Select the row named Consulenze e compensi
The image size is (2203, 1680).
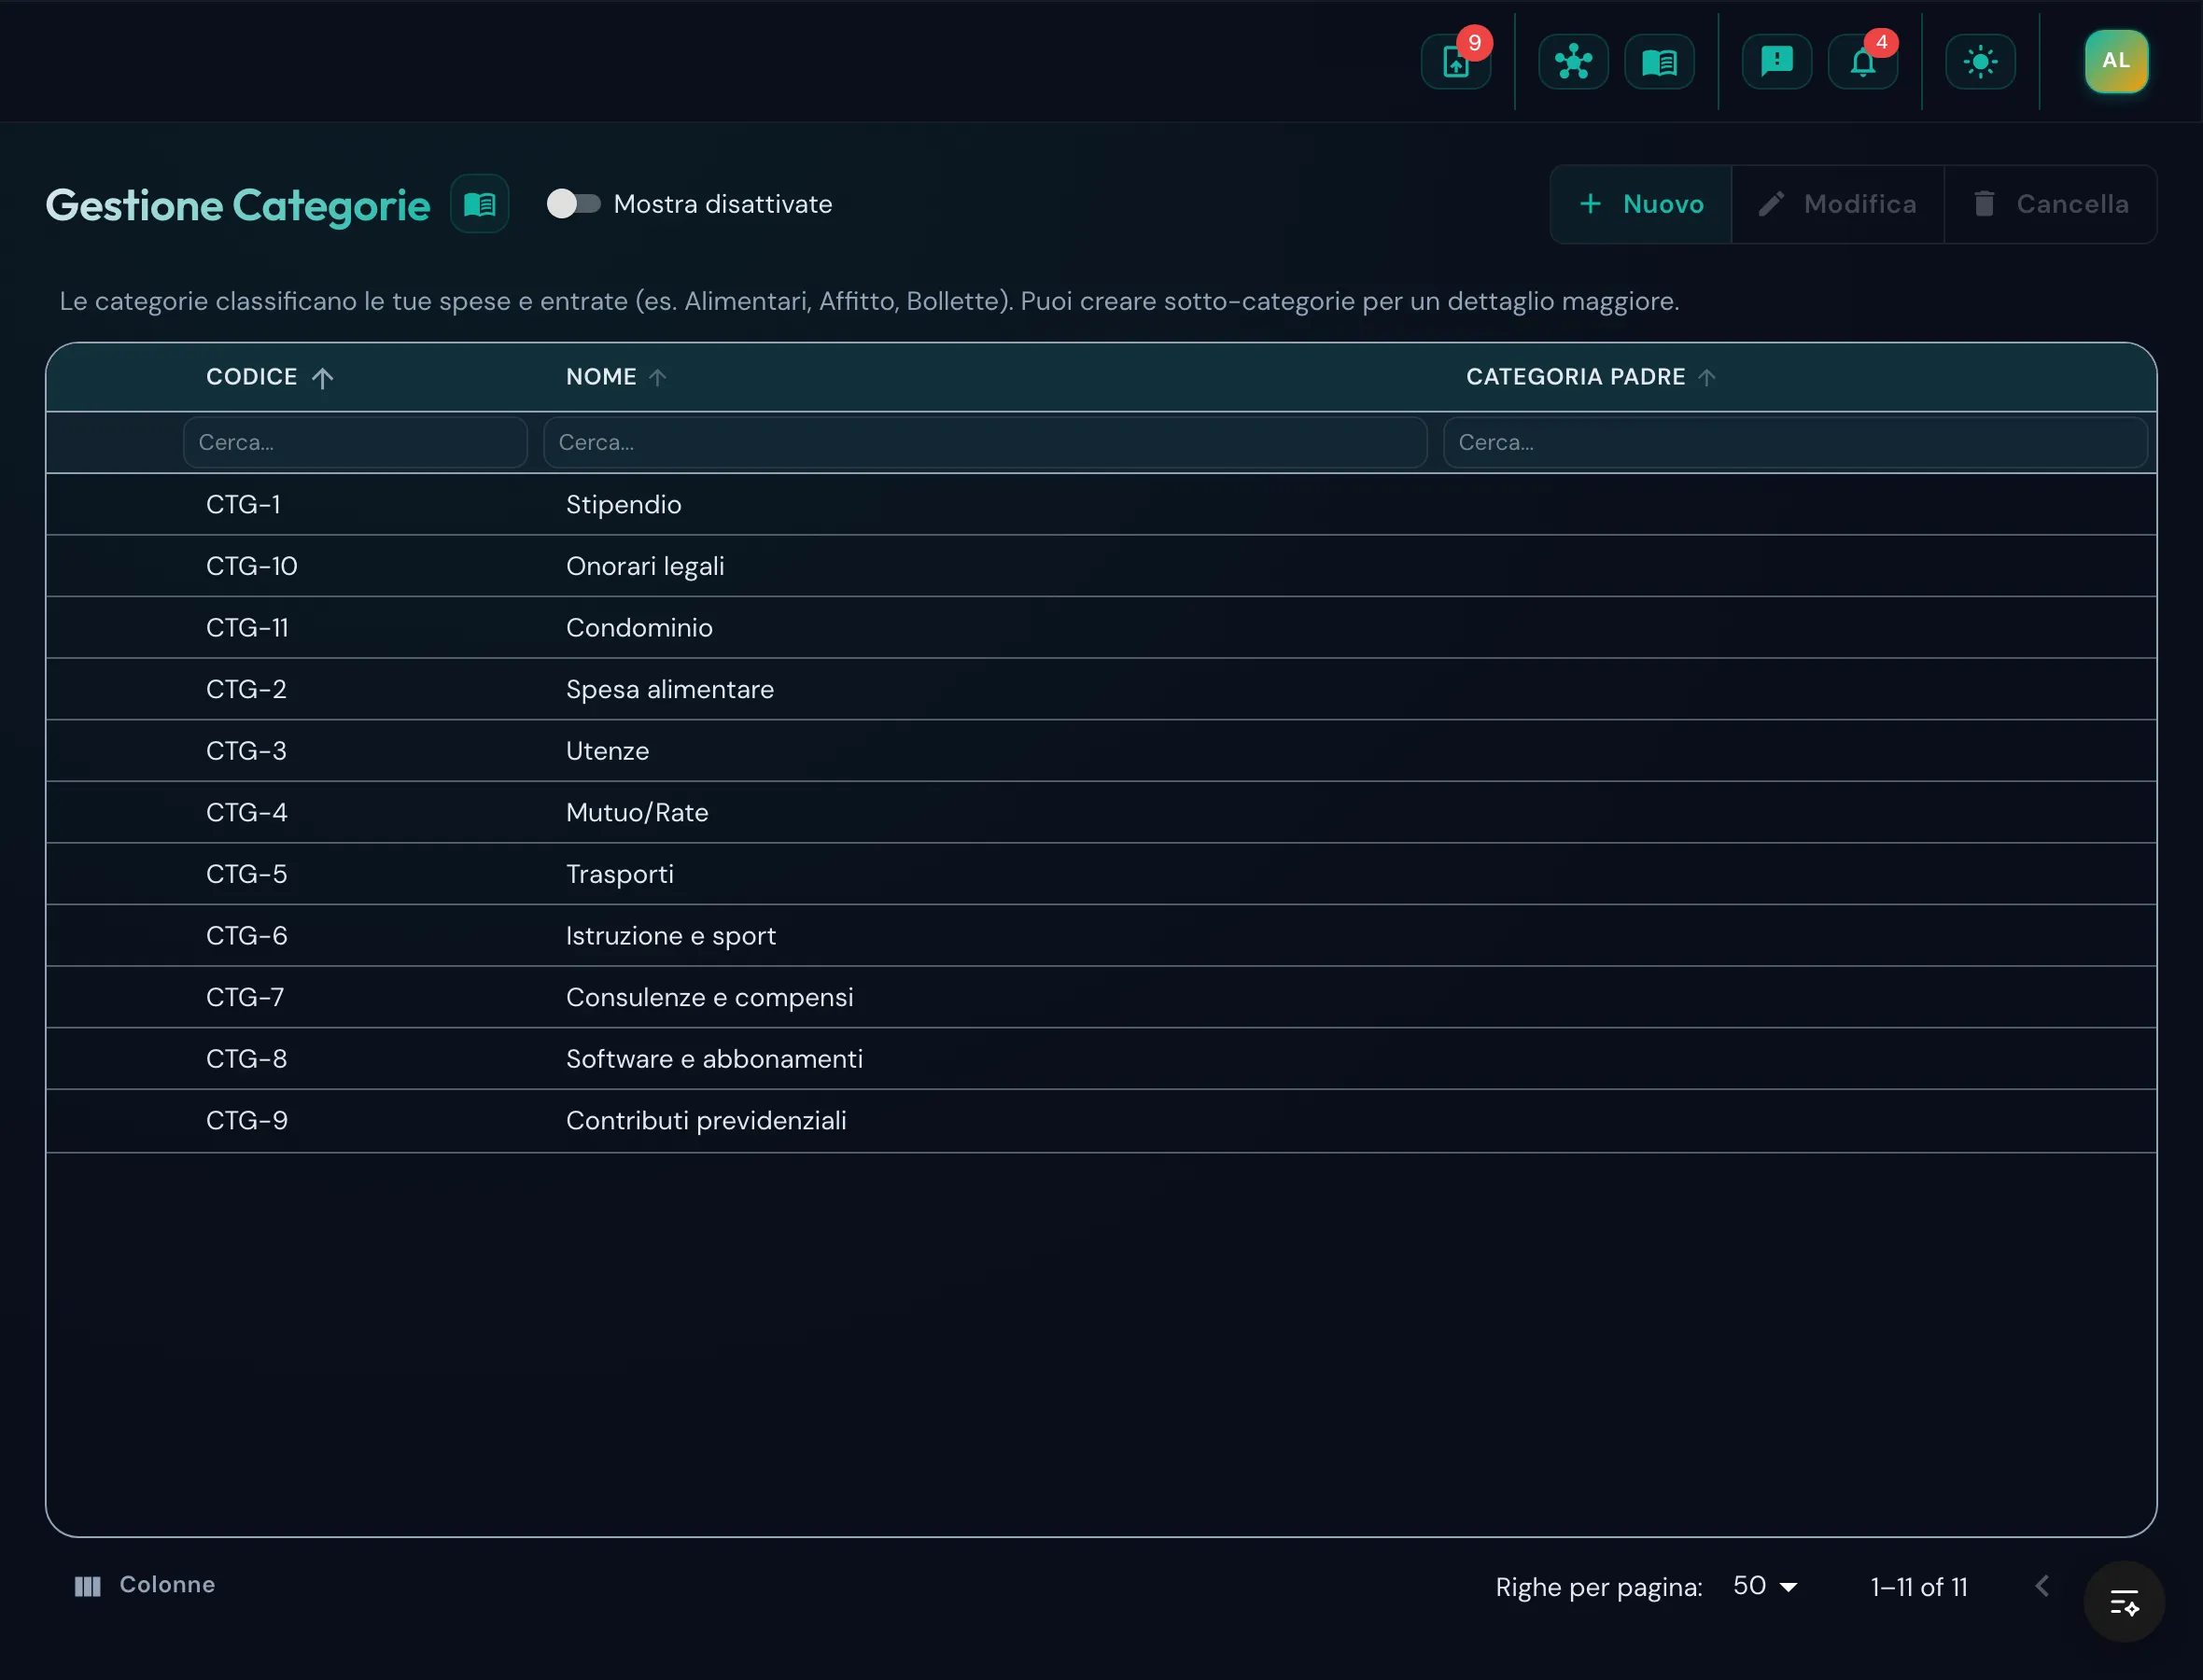click(x=1101, y=997)
